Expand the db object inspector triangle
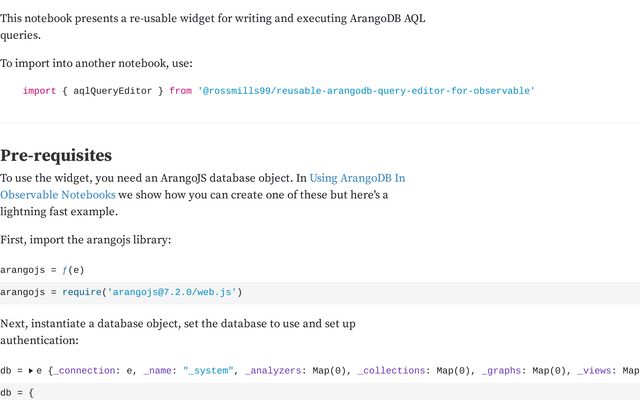The height and width of the screenshot is (400, 640). click(x=31, y=371)
